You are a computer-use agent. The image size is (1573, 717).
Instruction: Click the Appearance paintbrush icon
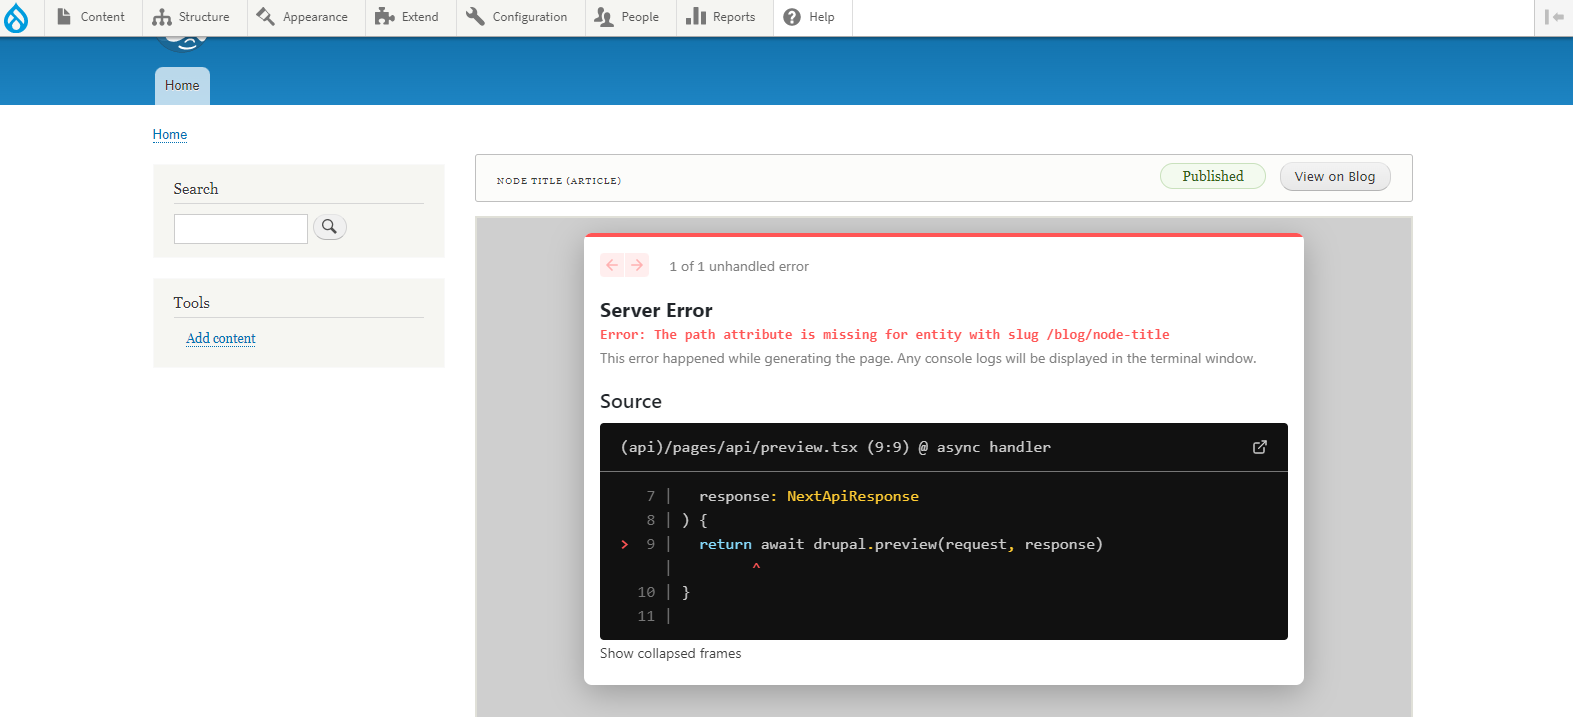click(265, 17)
